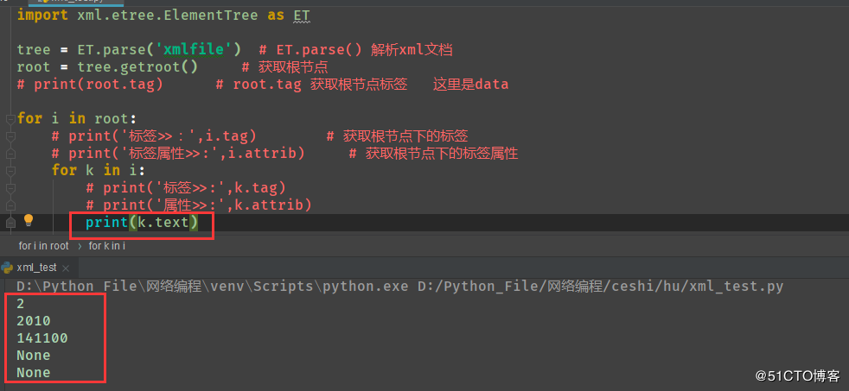The image size is (849, 391).
Task: Click the 'xmlfile' string literal
Action: click(194, 50)
